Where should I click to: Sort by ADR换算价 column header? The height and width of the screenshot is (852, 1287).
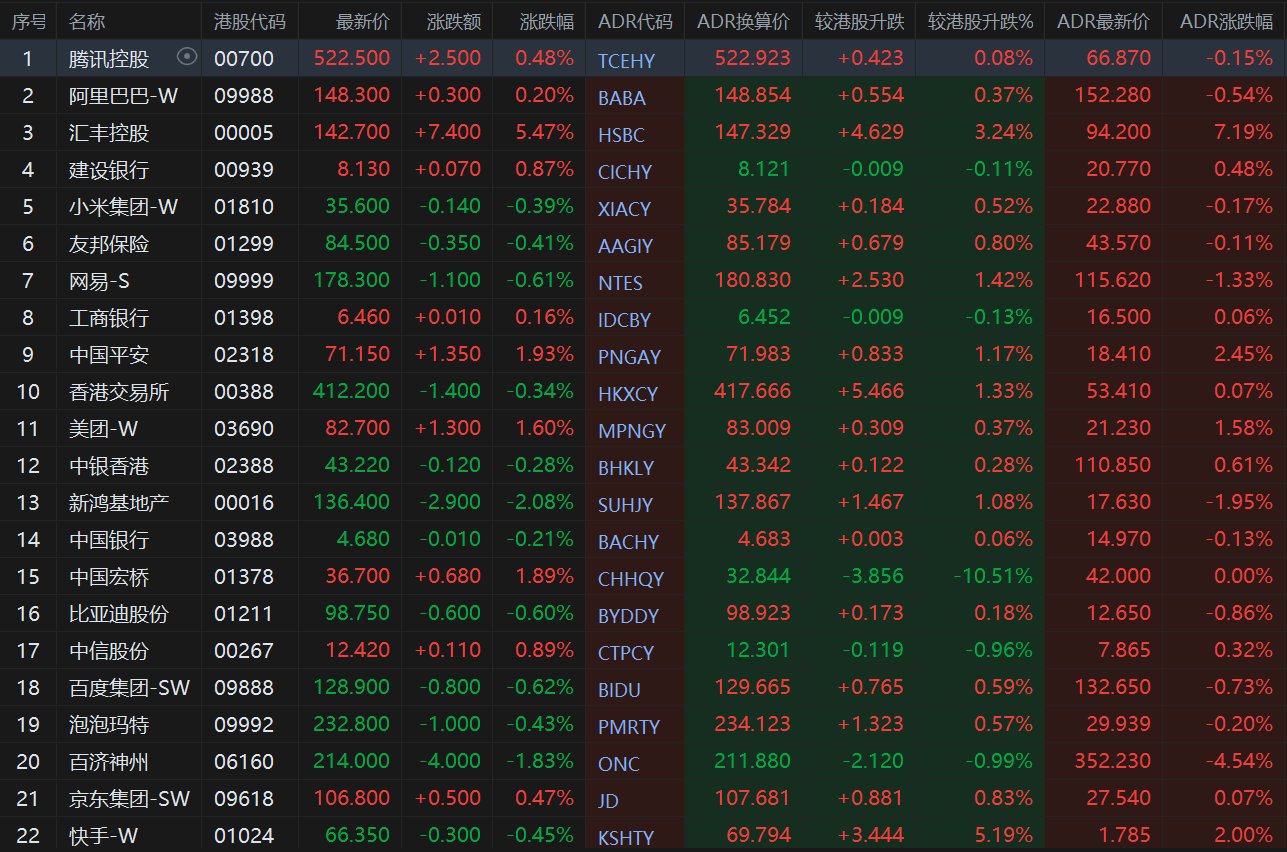pos(743,21)
